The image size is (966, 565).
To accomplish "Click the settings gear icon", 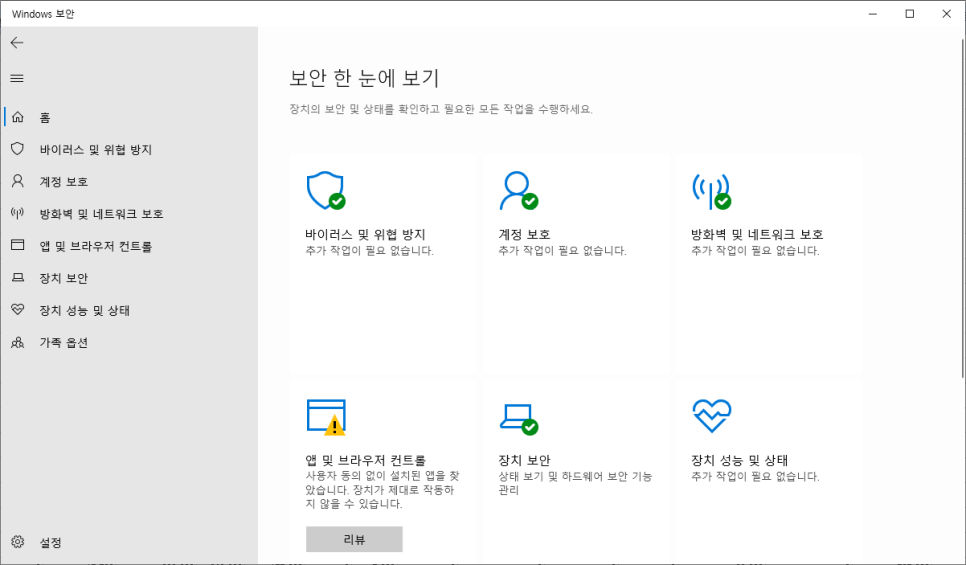I will (x=18, y=542).
